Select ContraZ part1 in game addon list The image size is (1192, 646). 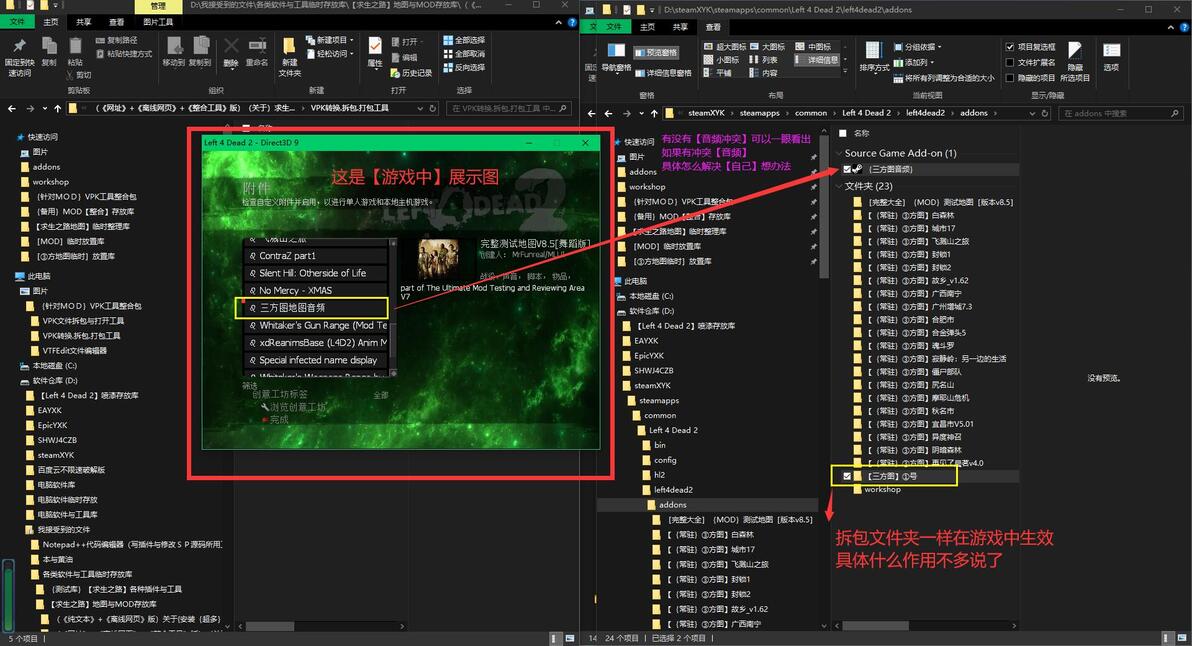click(x=316, y=256)
